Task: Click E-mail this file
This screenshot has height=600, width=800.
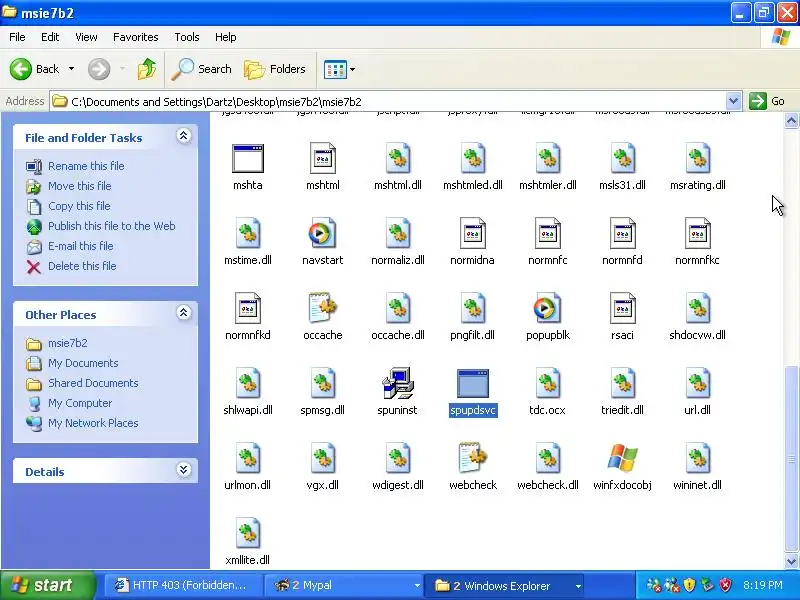Action: click(81, 246)
